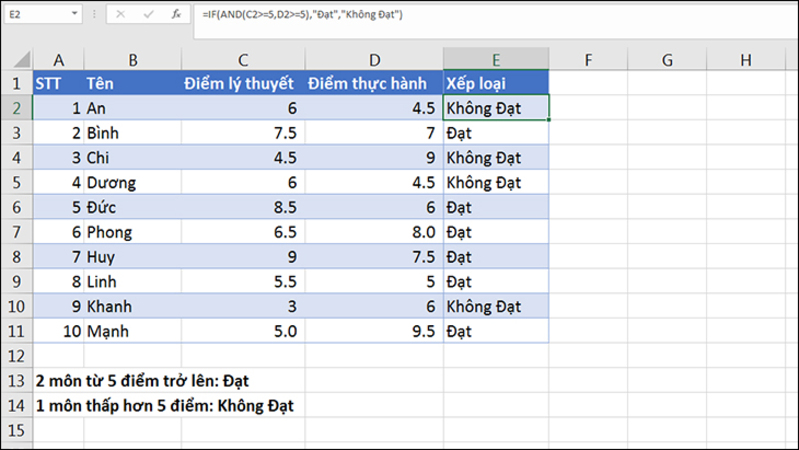Image resolution: width=799 pixels, height=450 pixels.
Task: Select the cell with name Huy
Action: 132,257
